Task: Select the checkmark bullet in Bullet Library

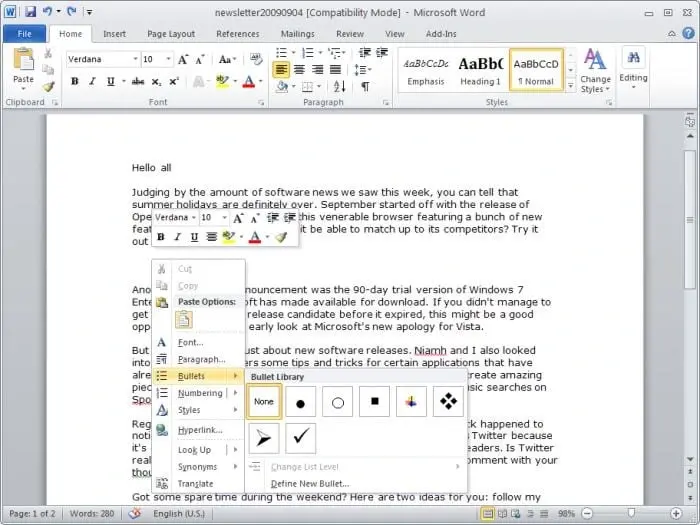Action: pos(300,437)
